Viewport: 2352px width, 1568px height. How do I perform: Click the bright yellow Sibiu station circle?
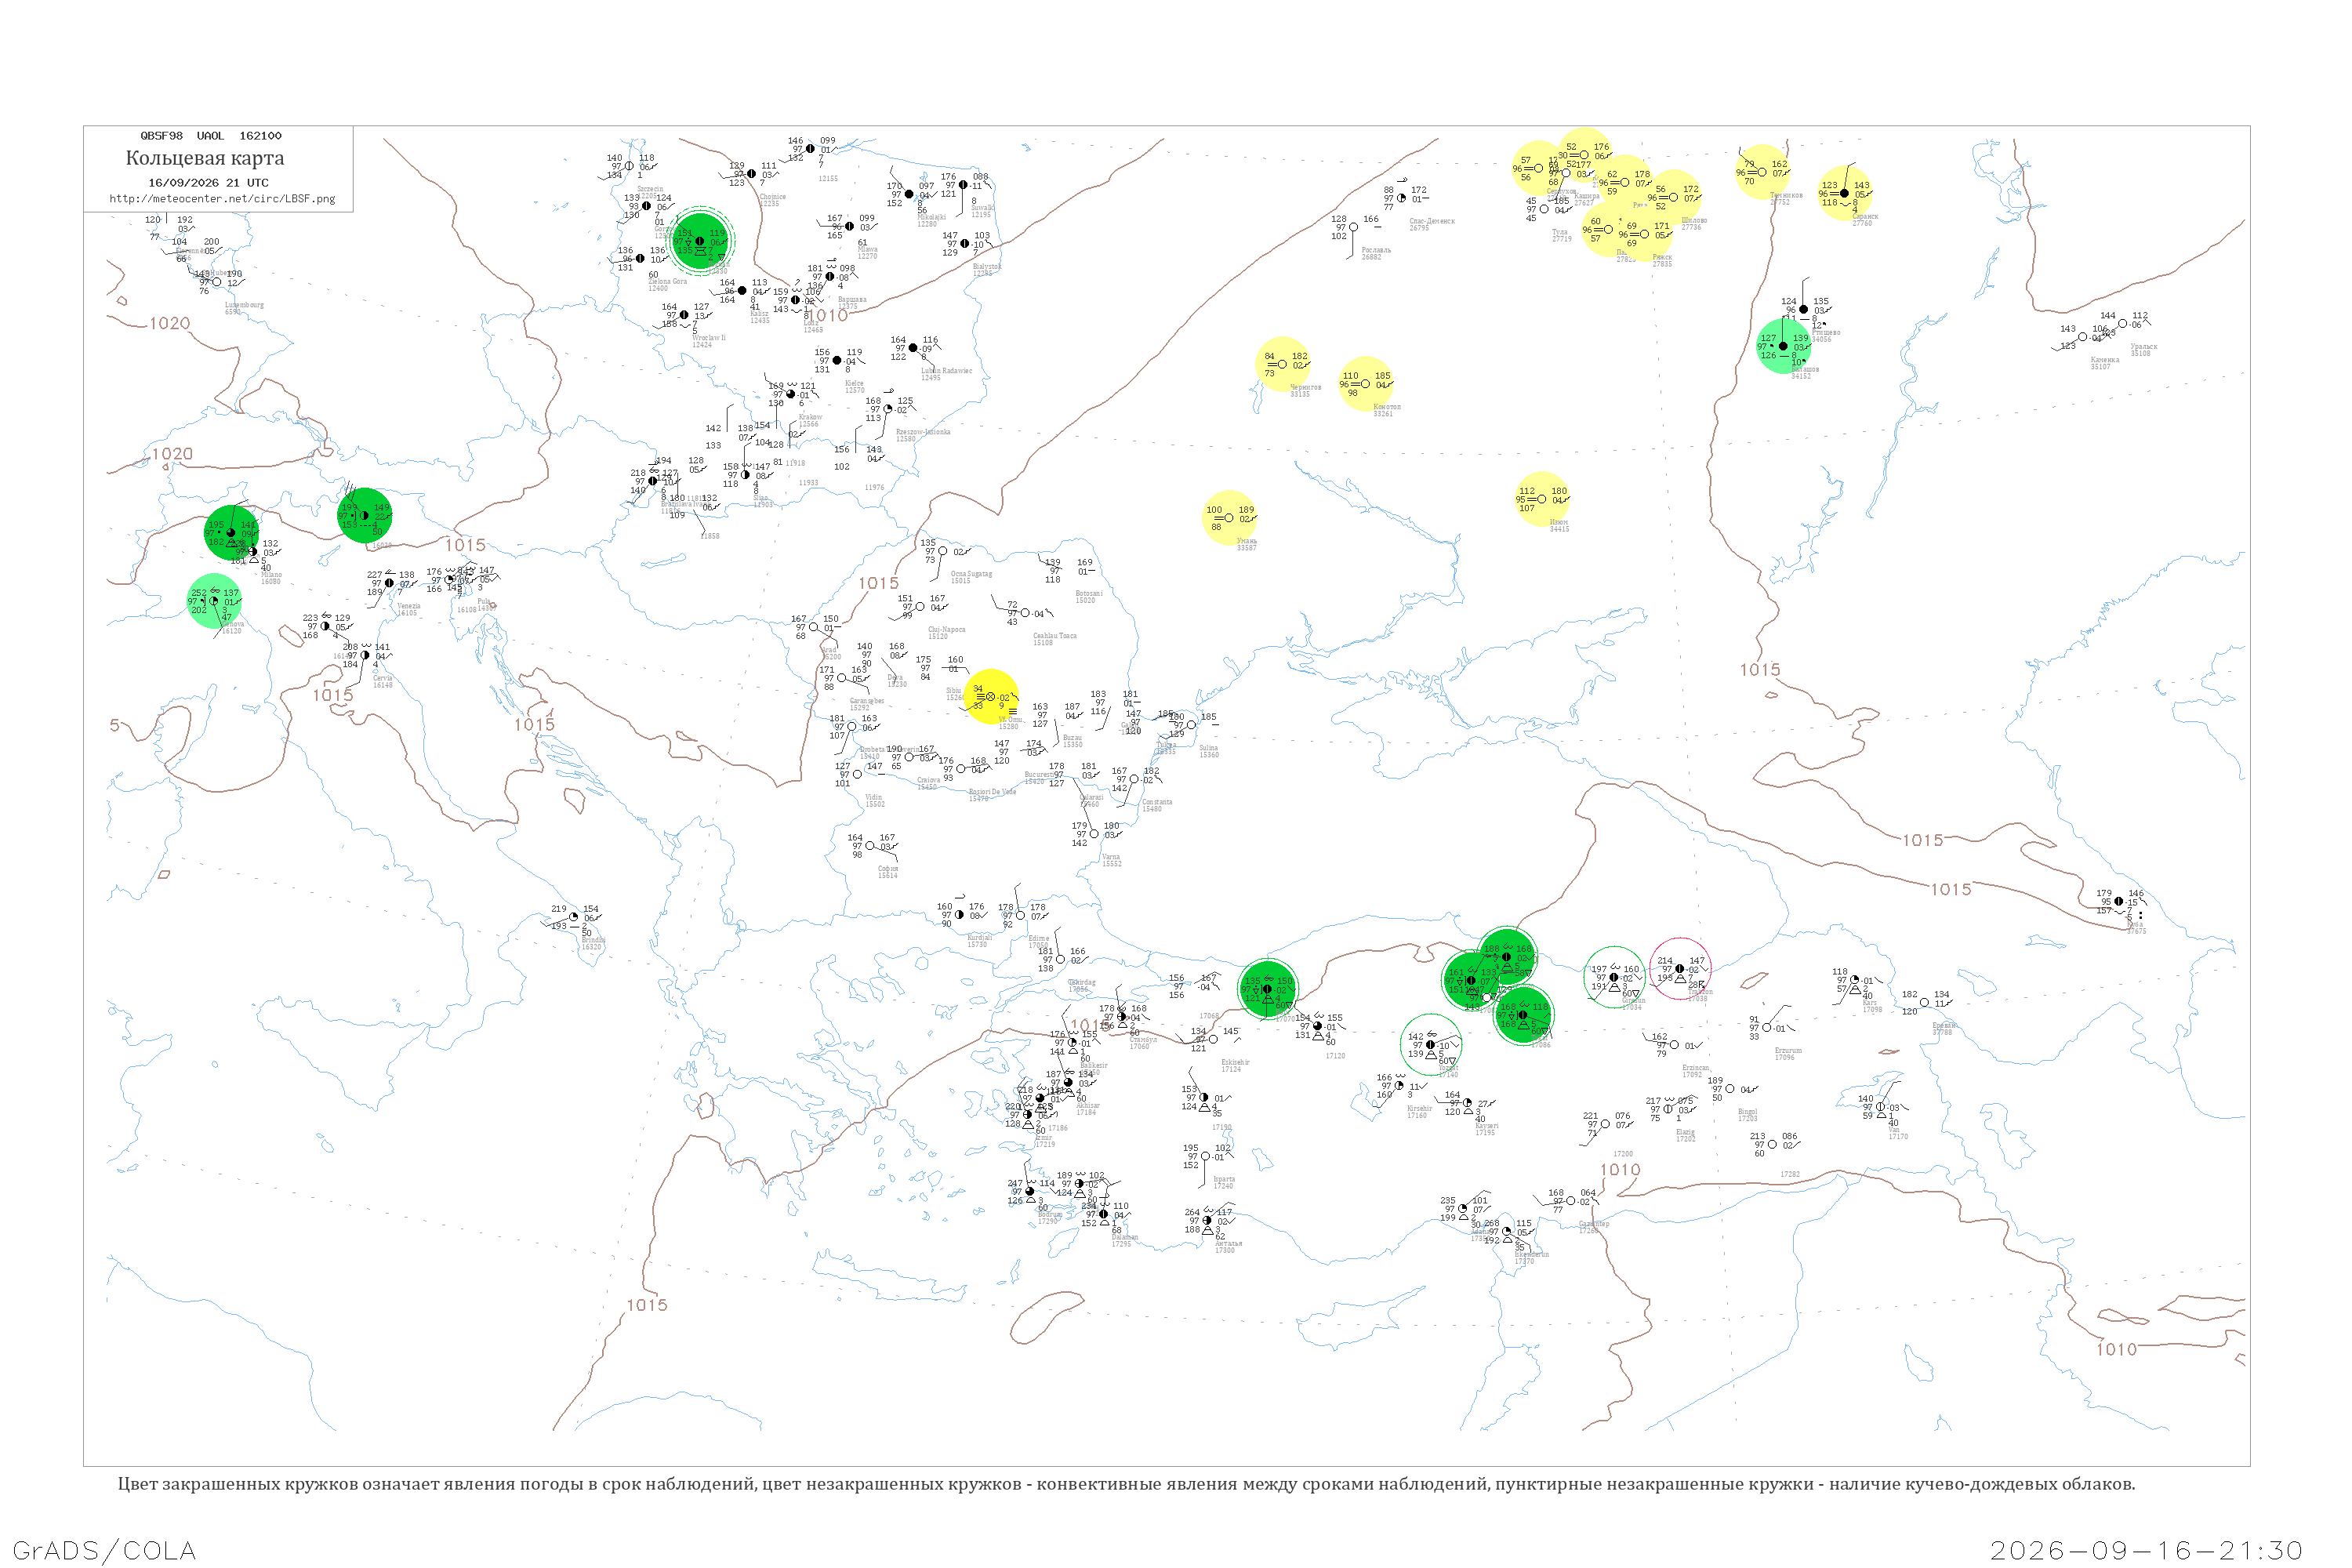(x=991, y=696)
